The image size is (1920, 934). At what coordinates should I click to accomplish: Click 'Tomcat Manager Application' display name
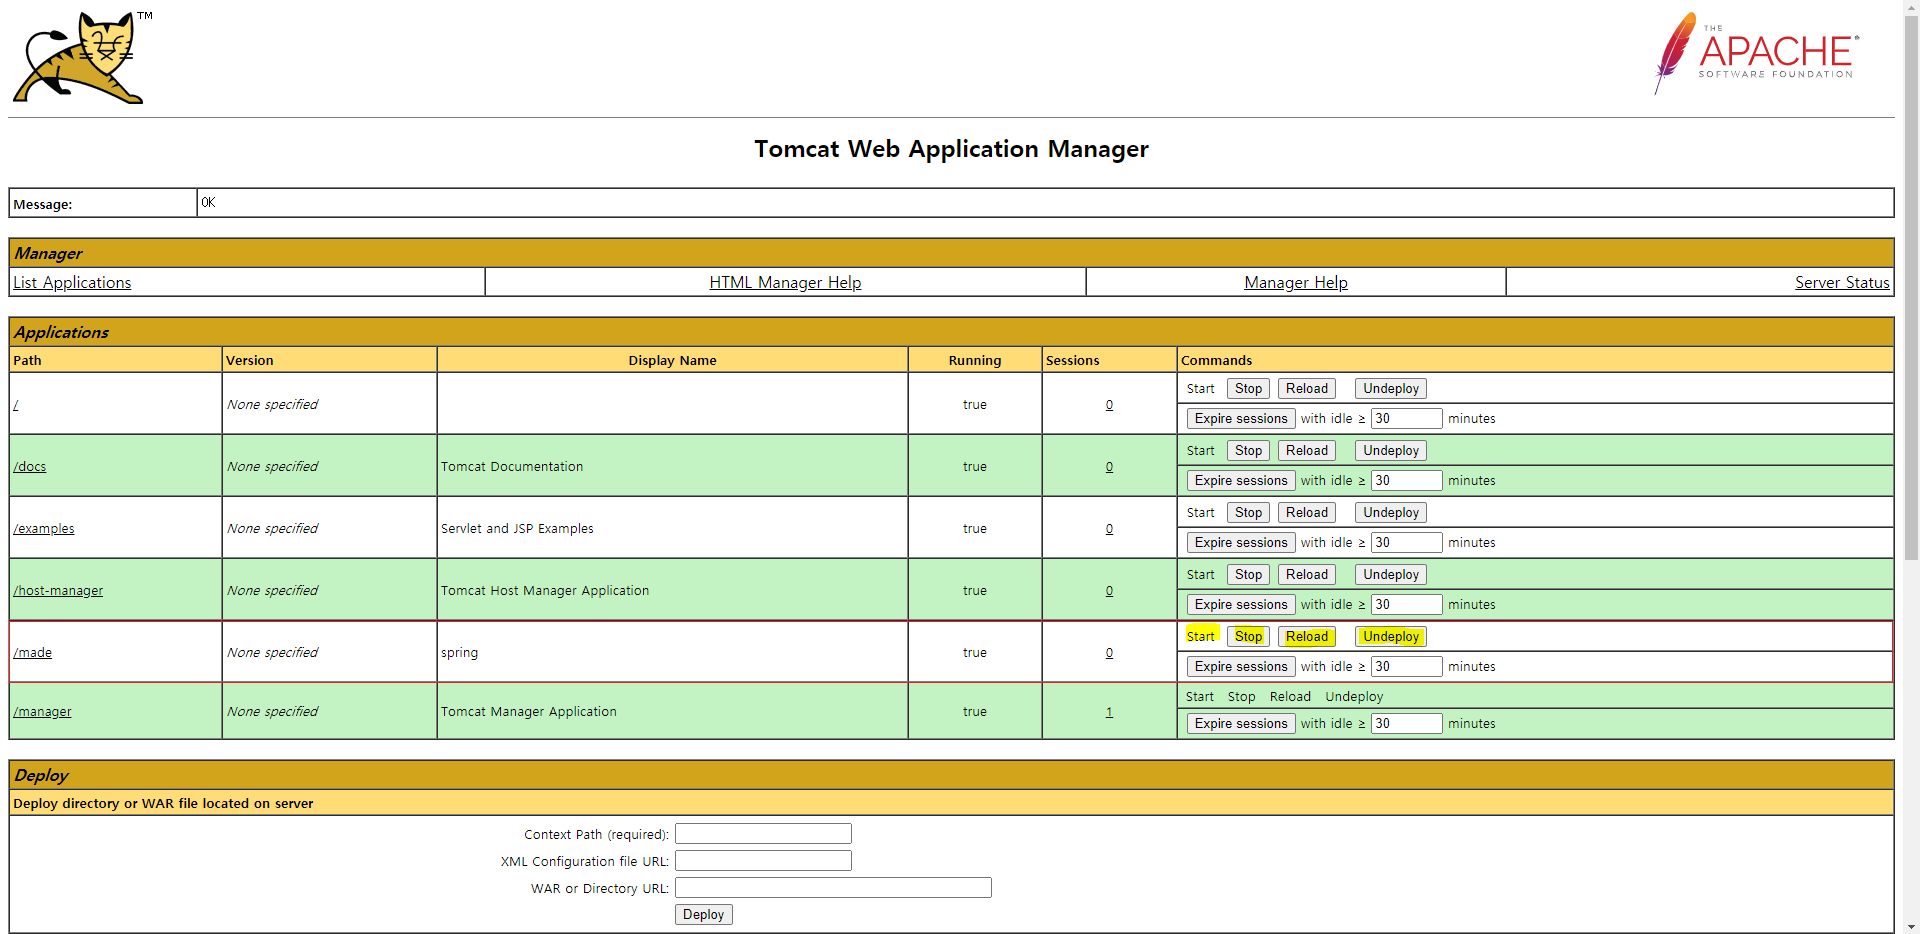coord(529,712)
